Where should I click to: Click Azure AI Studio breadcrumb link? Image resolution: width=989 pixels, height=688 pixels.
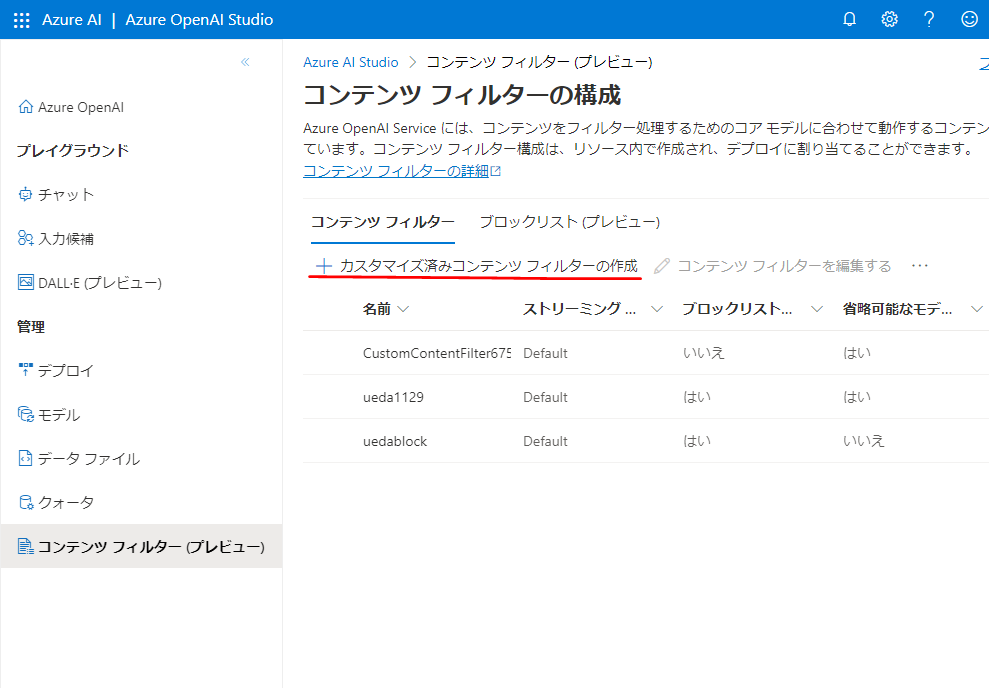click(351, 62)
